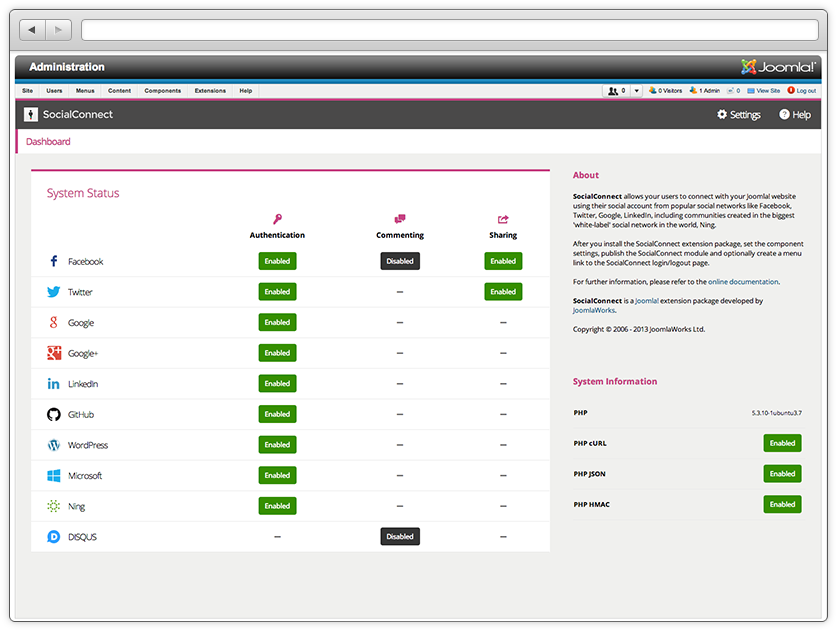Click the logged-in users icon
Screen dimensions: 836x631
(613, 91)
